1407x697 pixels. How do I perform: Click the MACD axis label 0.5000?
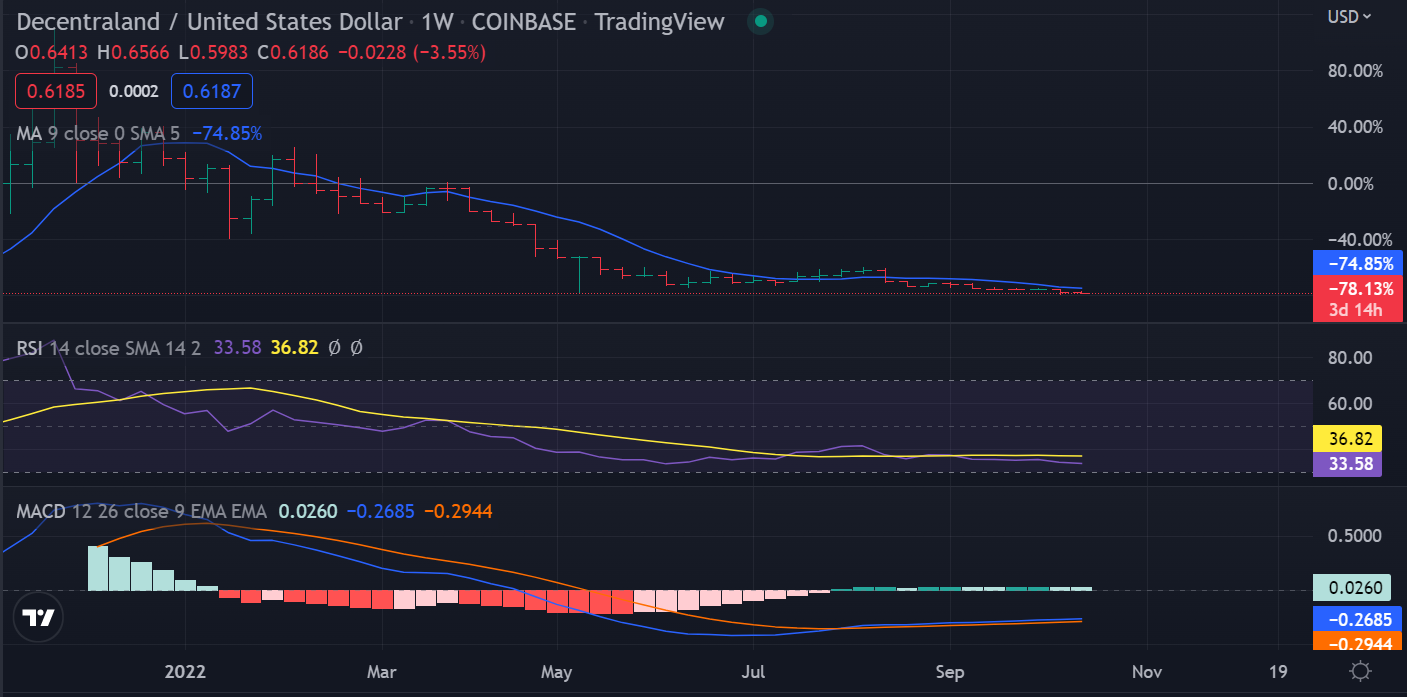click(1354, 536)
